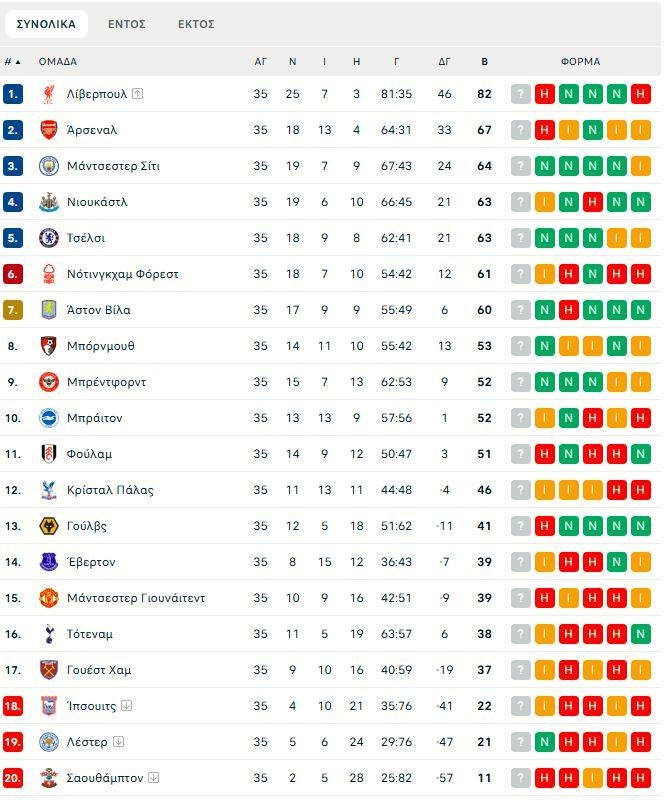
Task: Click the Liverpool club crest icon
Action: (48, 94)
